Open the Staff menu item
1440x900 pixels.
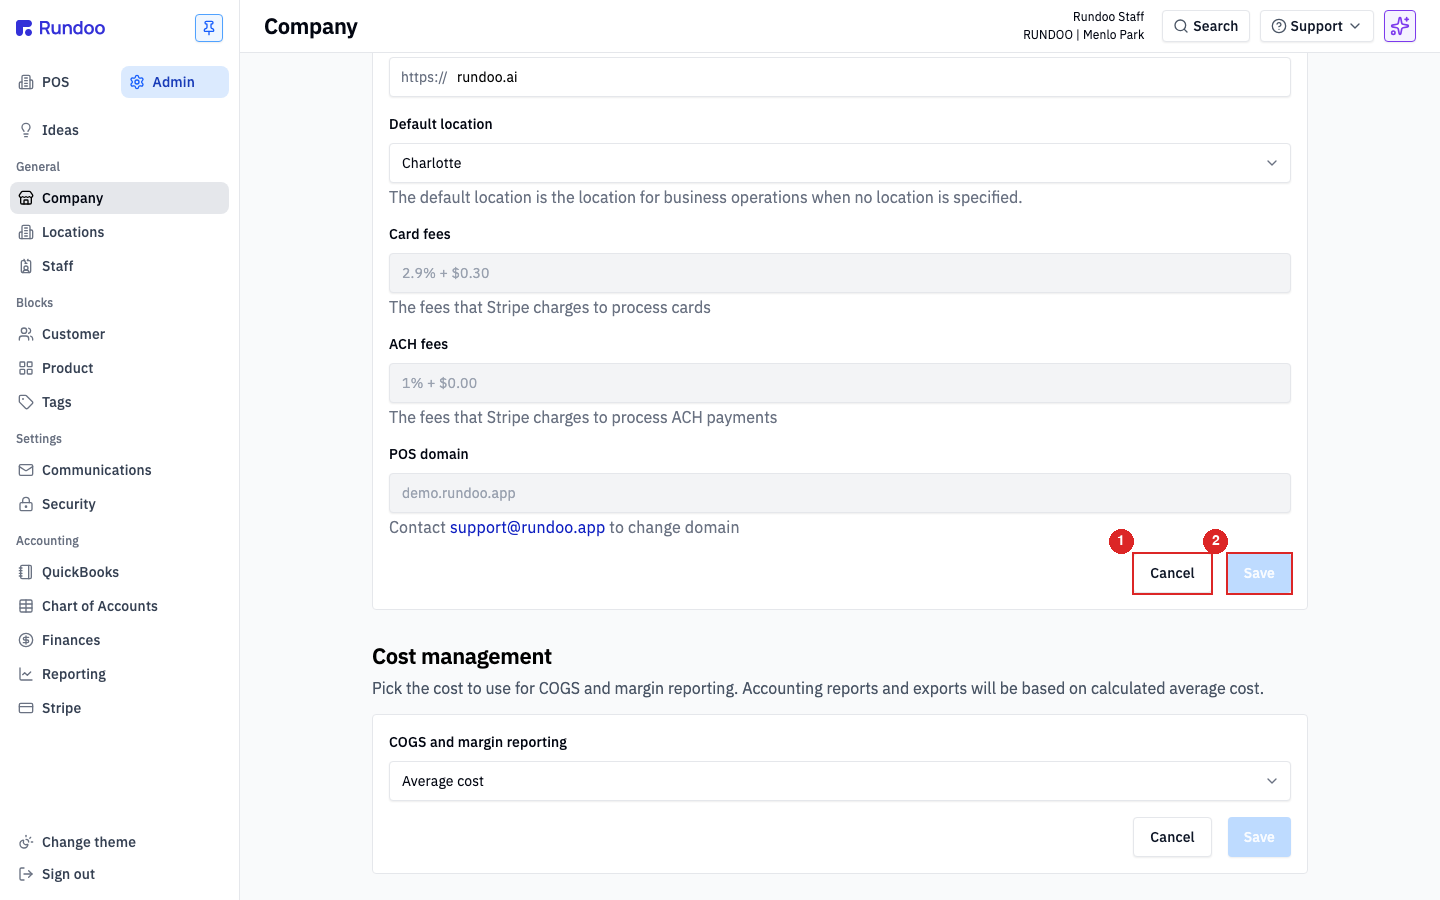119,266
